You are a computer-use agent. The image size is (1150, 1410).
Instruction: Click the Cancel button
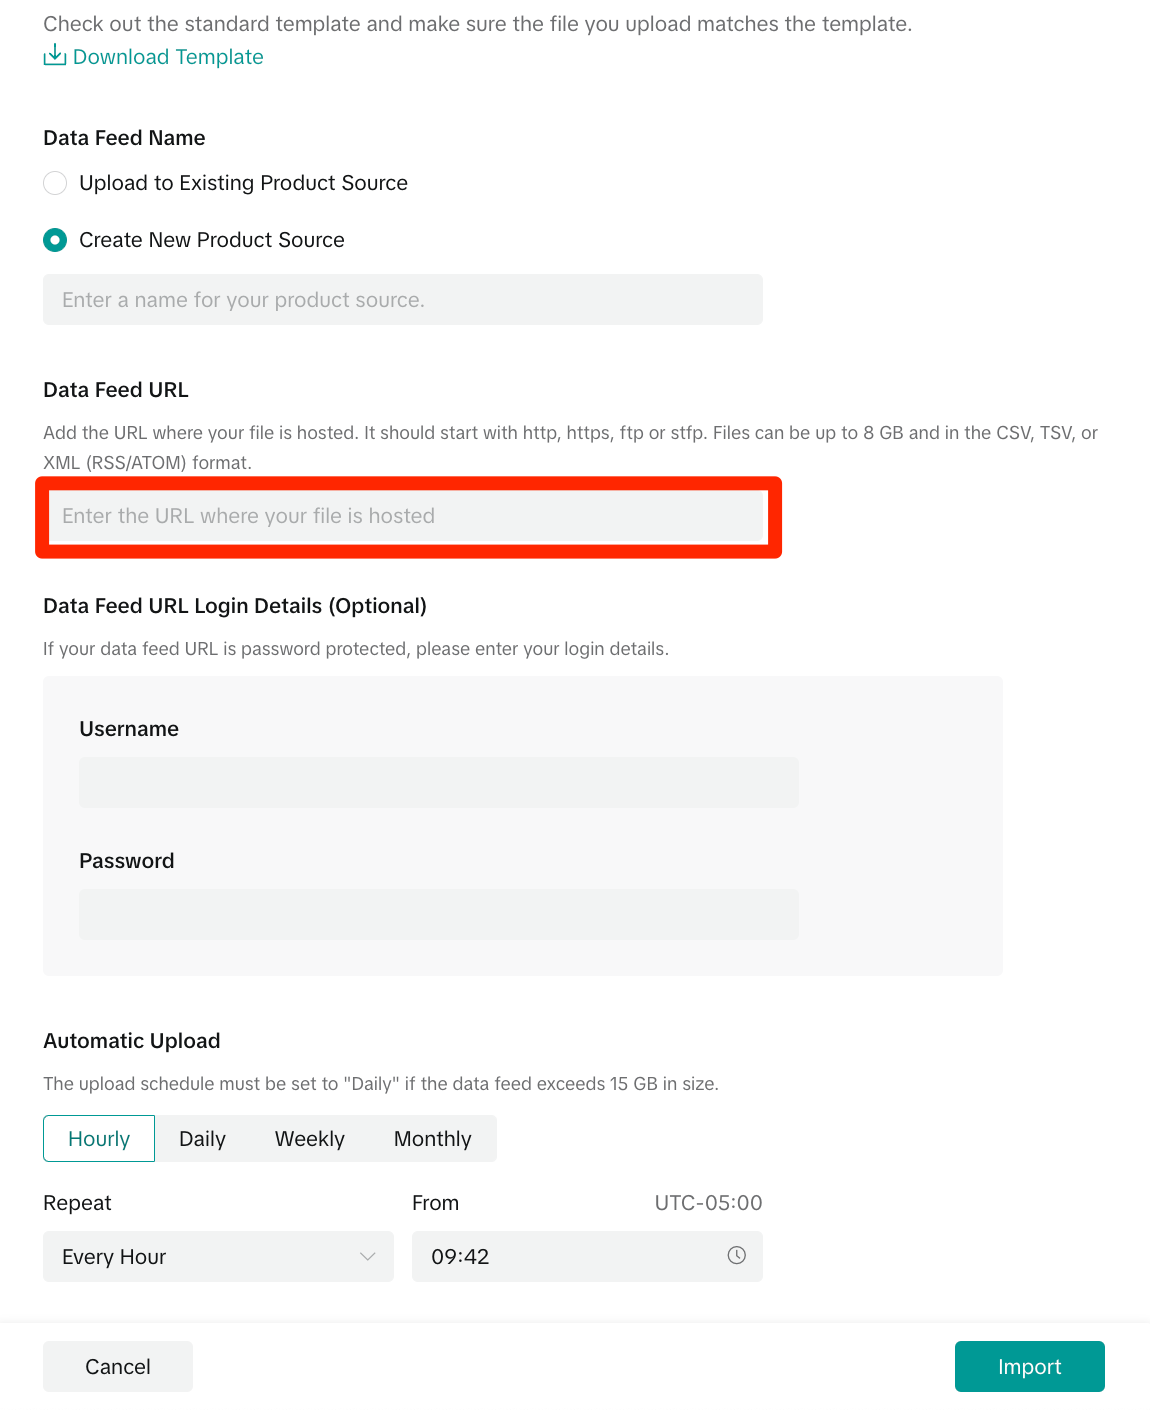point(118,1367)
